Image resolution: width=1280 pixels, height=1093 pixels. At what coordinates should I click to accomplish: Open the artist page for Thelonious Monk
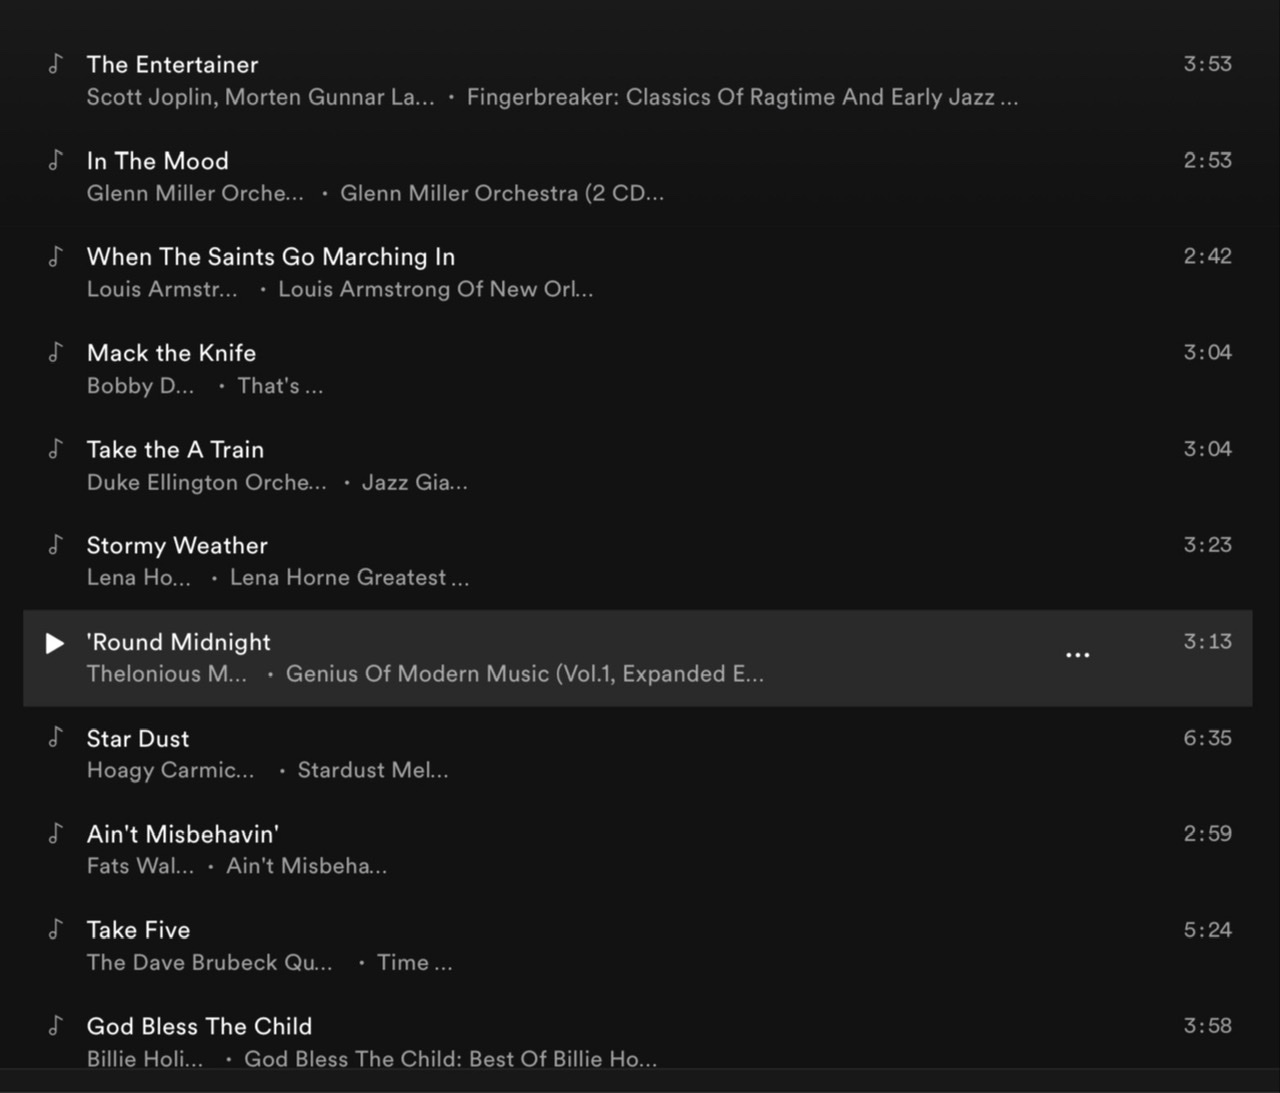pyautogui.click(x=166, y=674)
